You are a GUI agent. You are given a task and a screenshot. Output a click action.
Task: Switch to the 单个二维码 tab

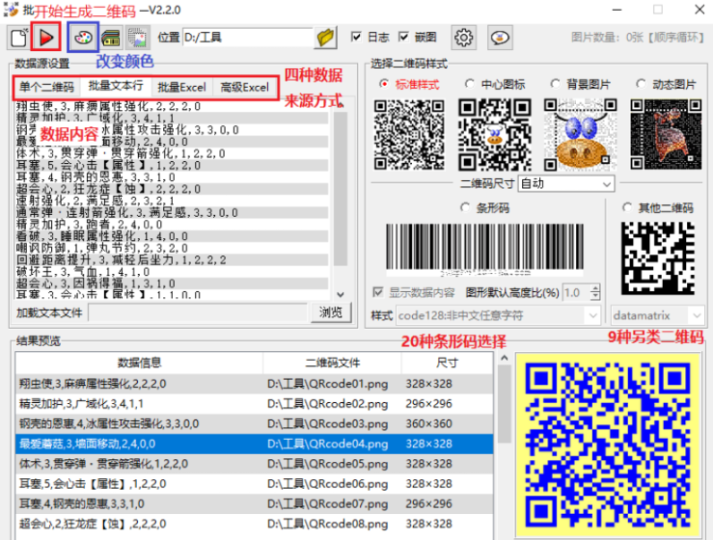(x=47, y=87)
